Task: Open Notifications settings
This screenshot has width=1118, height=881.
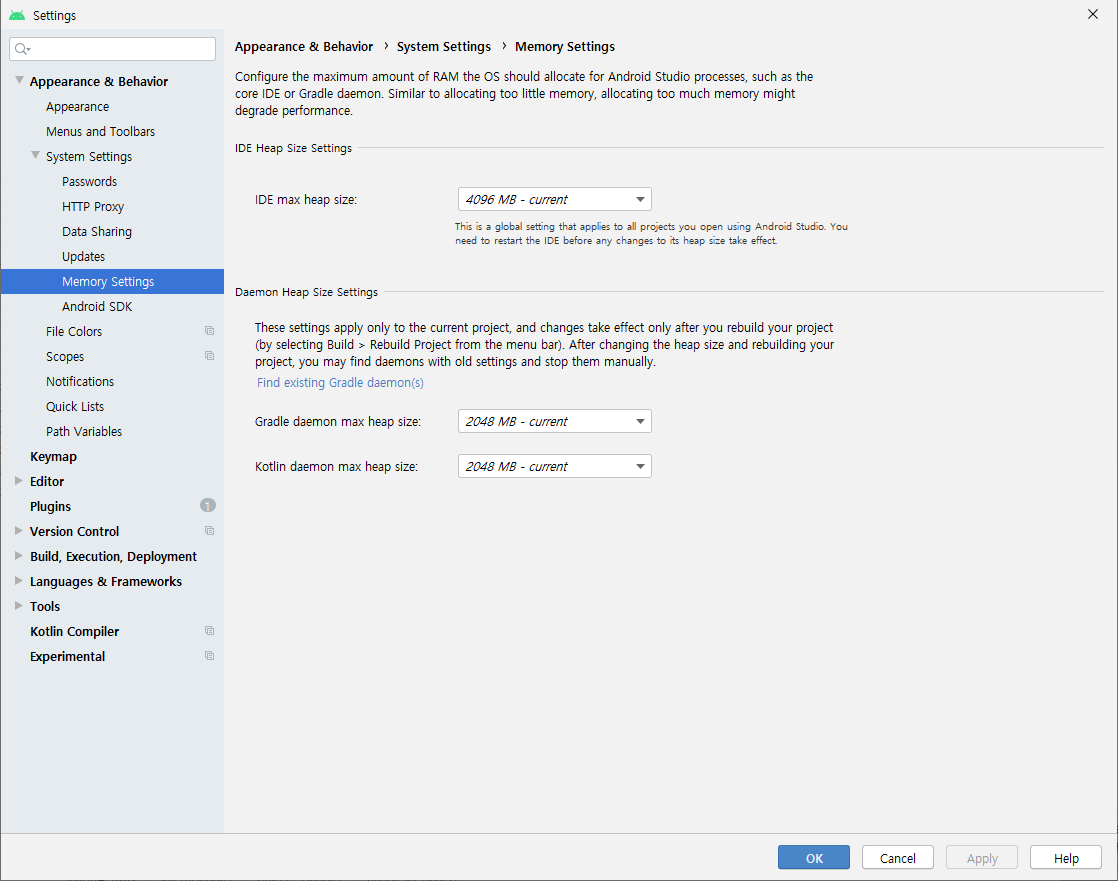Action: [80, 381]
